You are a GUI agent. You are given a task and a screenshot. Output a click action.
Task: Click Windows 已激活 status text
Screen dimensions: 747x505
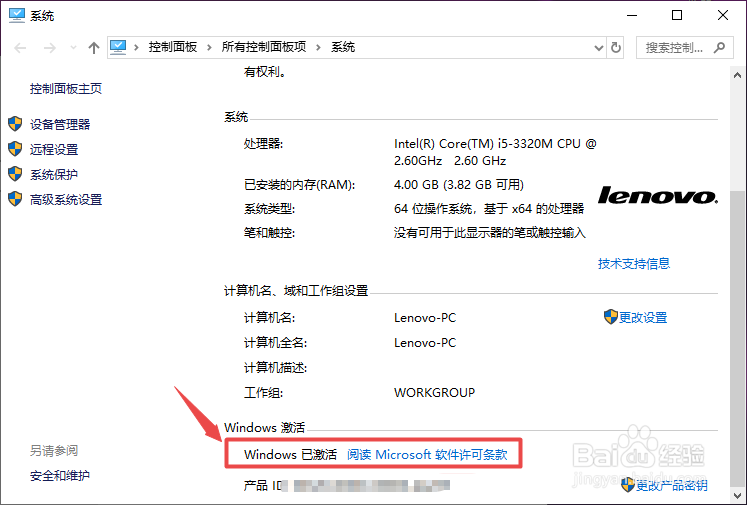pyautogui.click(x=290, y=454)
